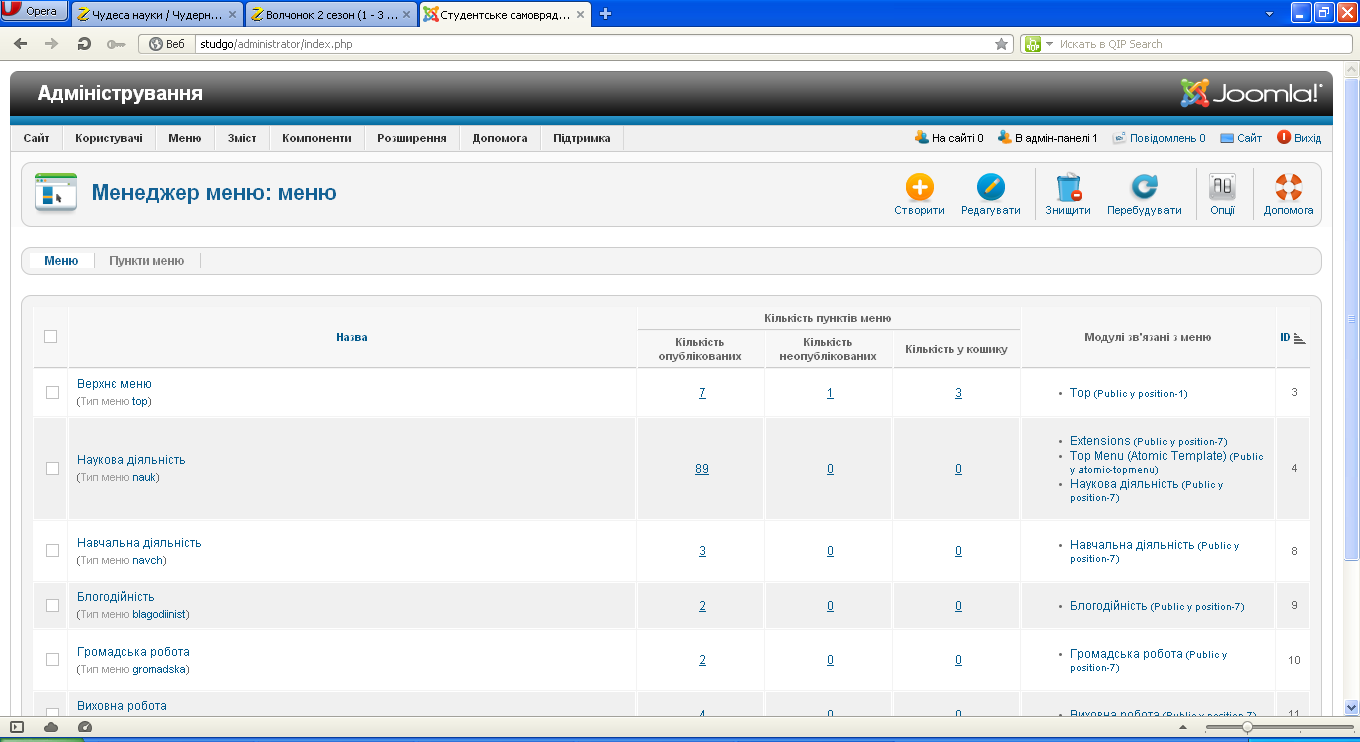Viewport: 1360px width, 742px height.
Task: Close the Студентське самовряд tab
Action: (x=580, y=15)
